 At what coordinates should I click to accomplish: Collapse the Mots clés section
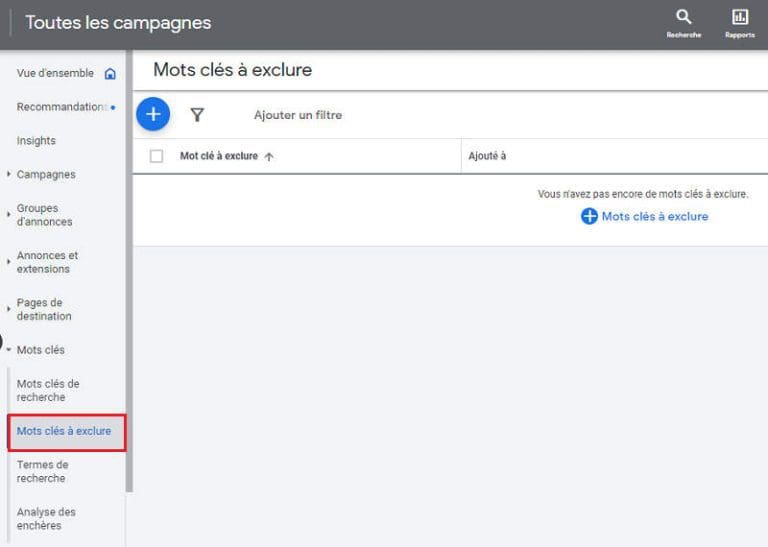[9, 350]
